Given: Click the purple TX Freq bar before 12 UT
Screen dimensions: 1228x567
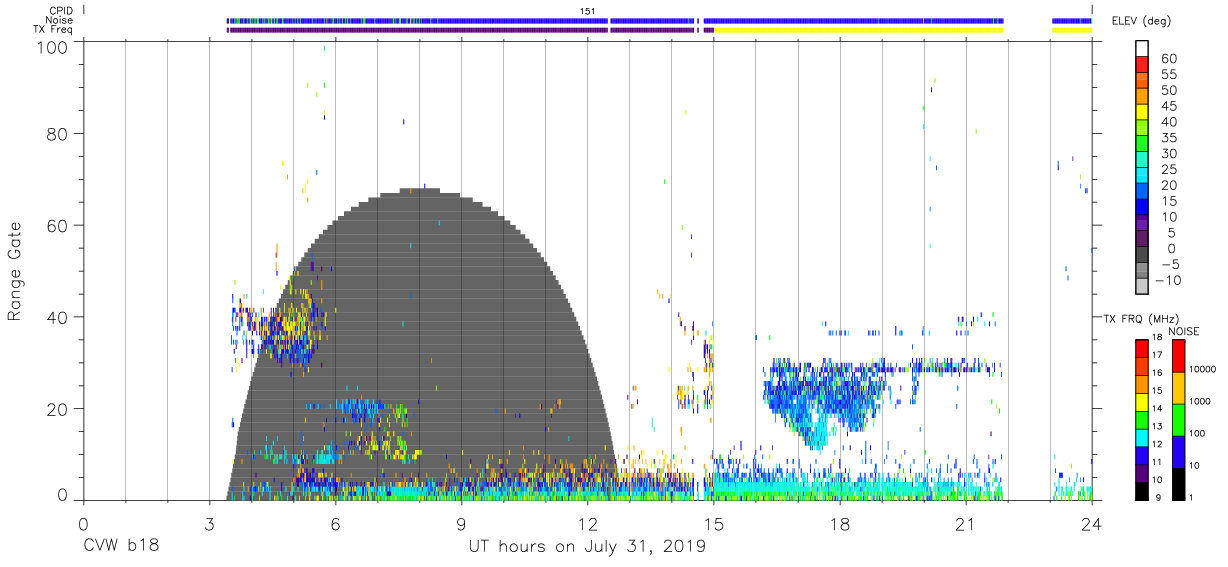Looking at the screenshot, I should click(x=418, y=30).
